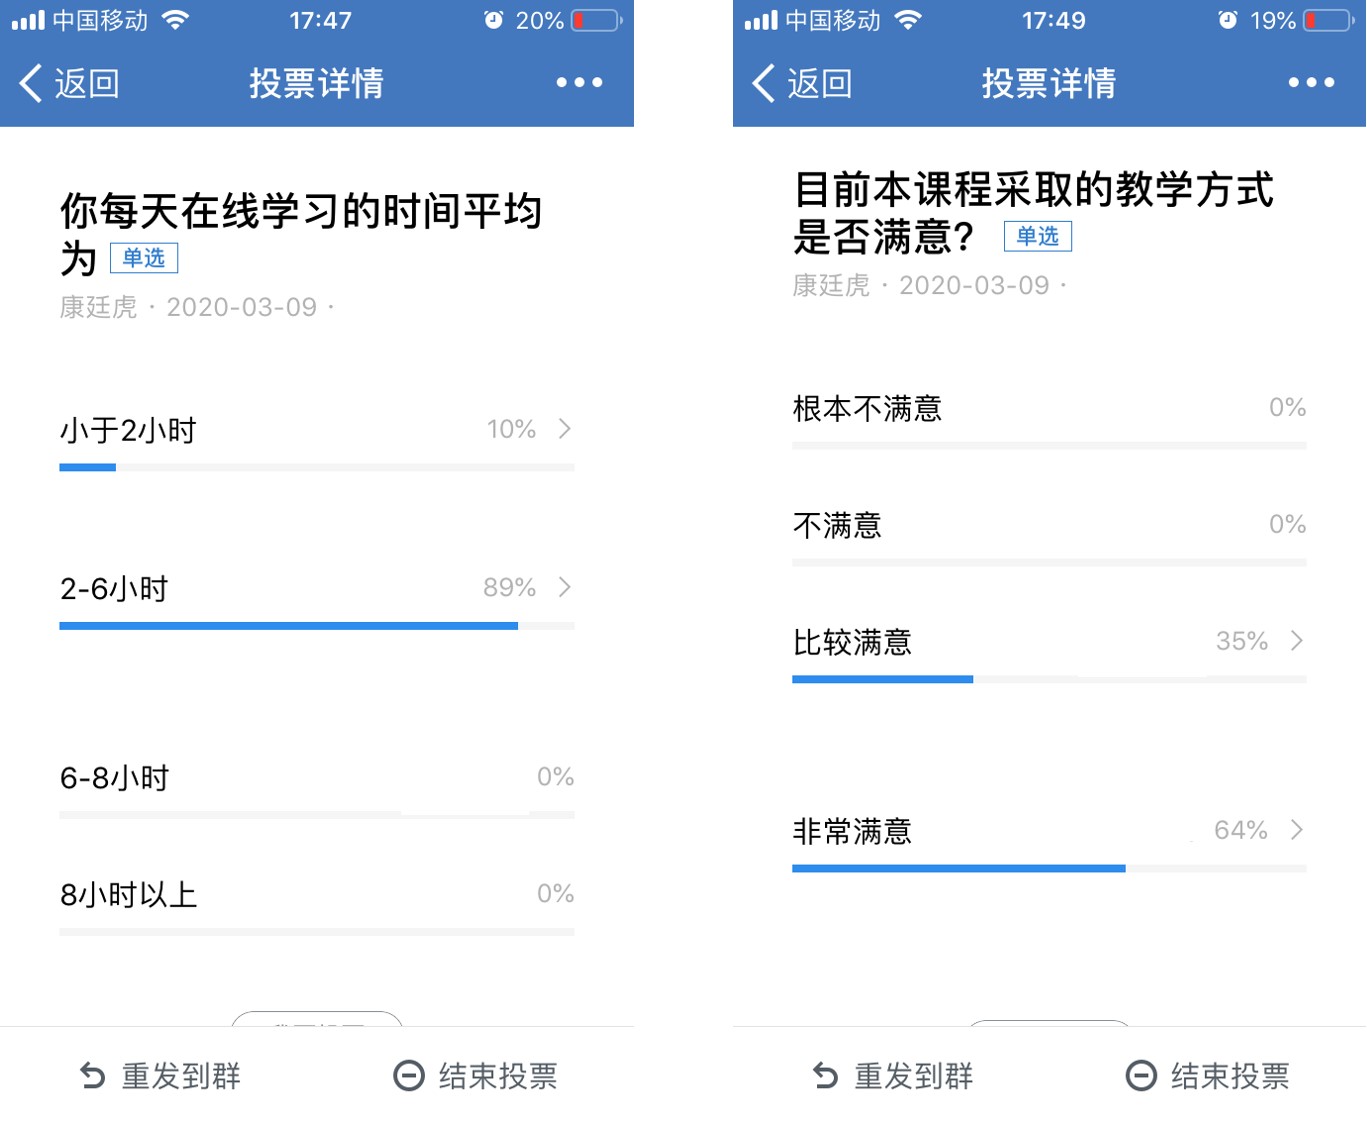1367x1125 pixels.
Task: Click 结束投票 text on right screen
Action: [1230, 1076]
